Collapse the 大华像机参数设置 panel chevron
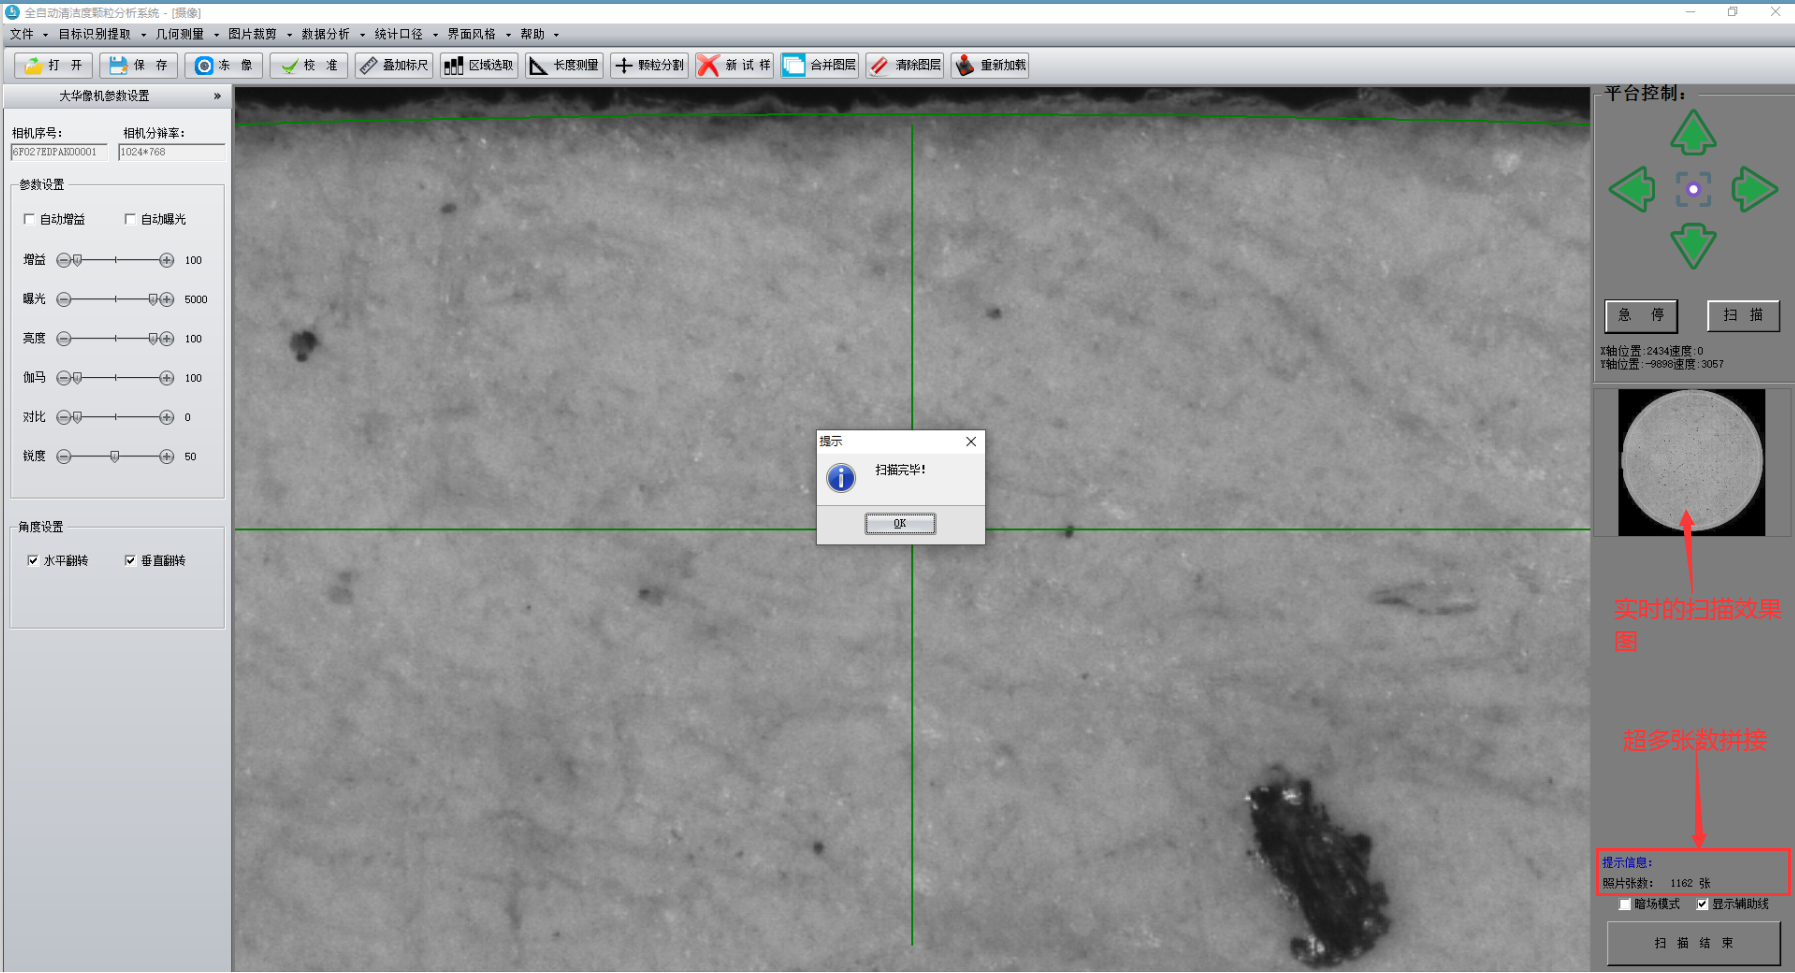This screenshot has height=973, width=1795. 217,96
